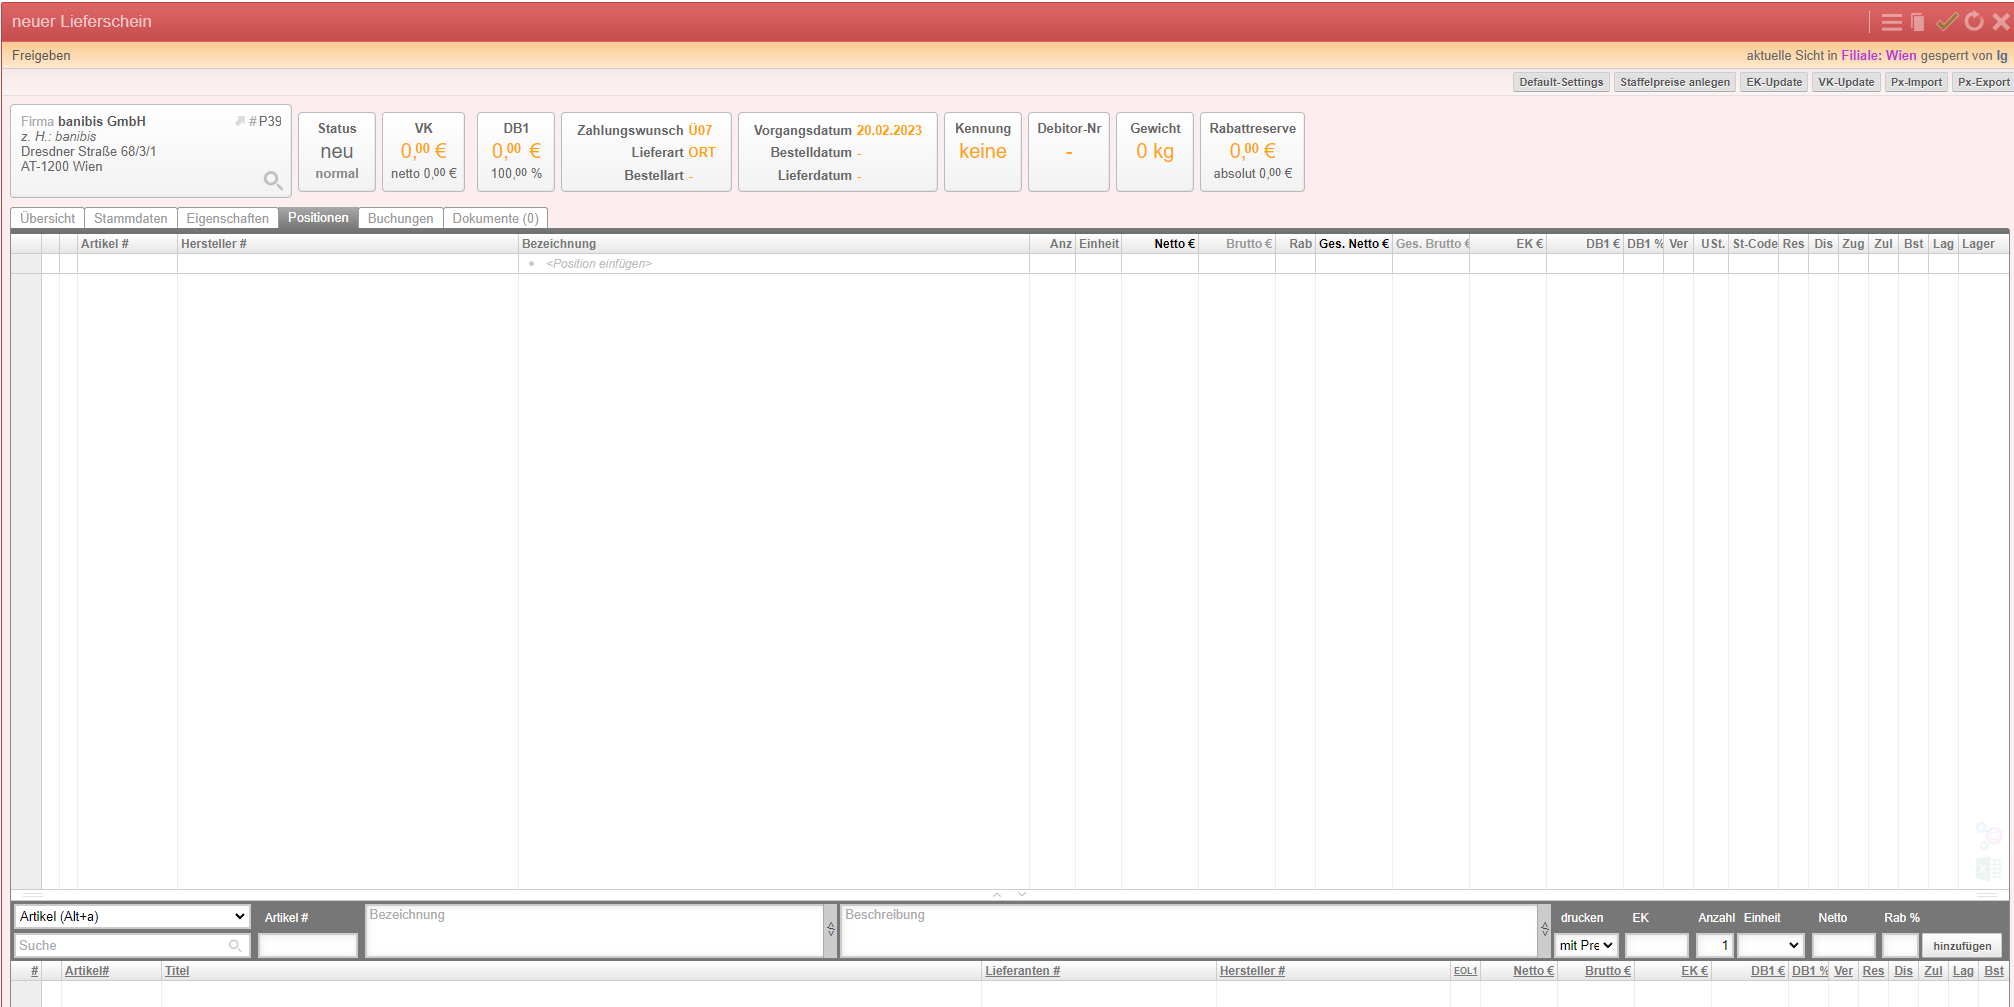This screenshot has width=2014, height=1007.
Task: Click the St-Code column header
Action: pyautogui.click(x=1754, y=244)
